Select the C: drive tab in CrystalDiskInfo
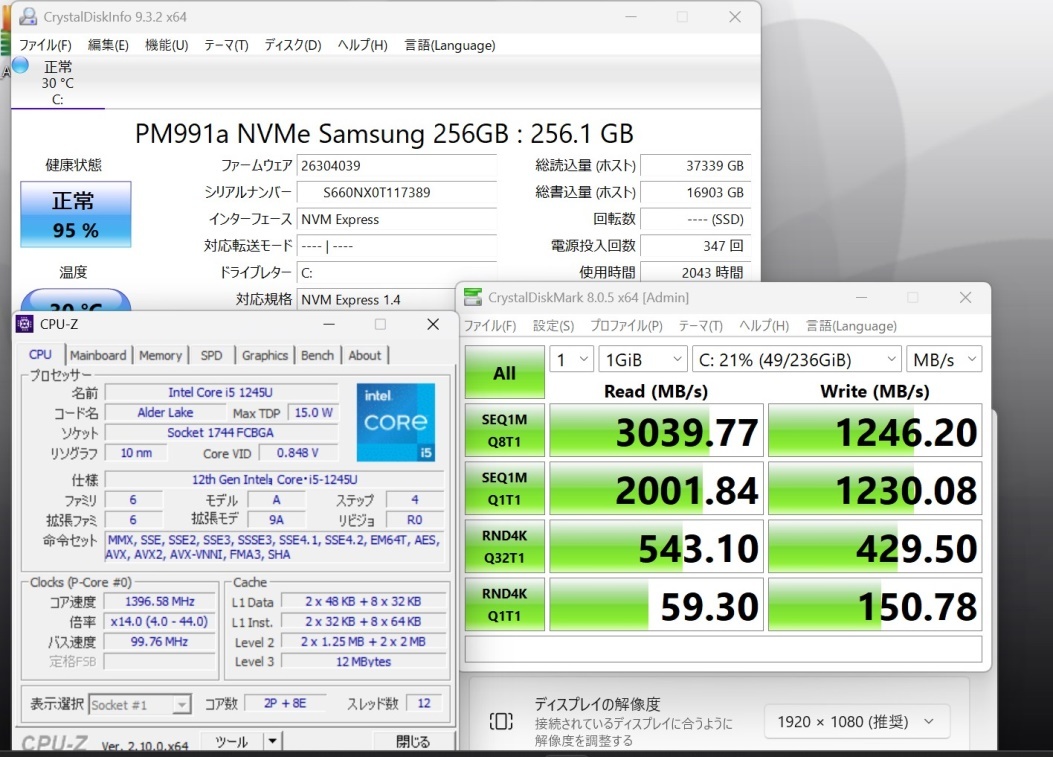 (x=58, y=83)
